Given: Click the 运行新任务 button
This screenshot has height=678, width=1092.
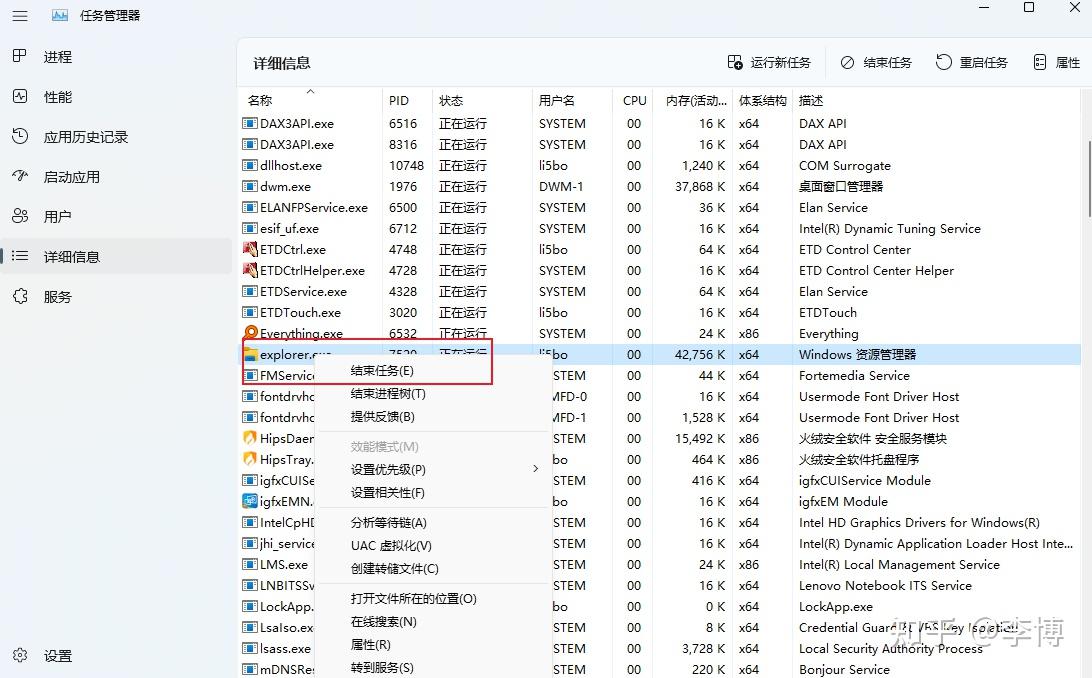Looking at the screenshot, I should tap(769, 61).
